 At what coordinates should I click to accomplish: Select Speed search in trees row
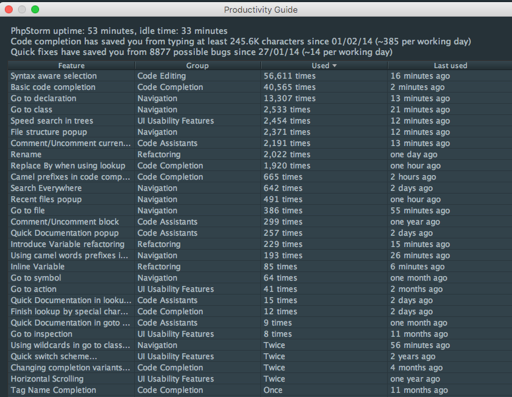coord(260,121)
